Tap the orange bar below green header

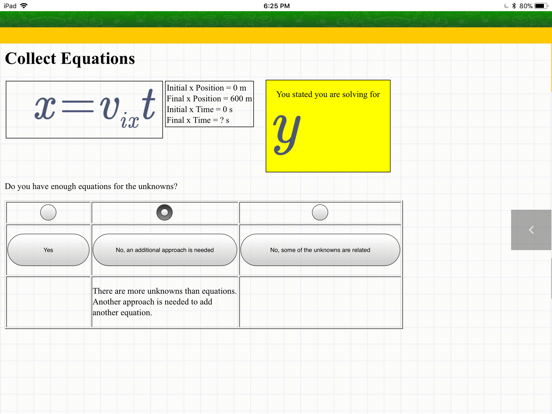(x=276, y=35)
